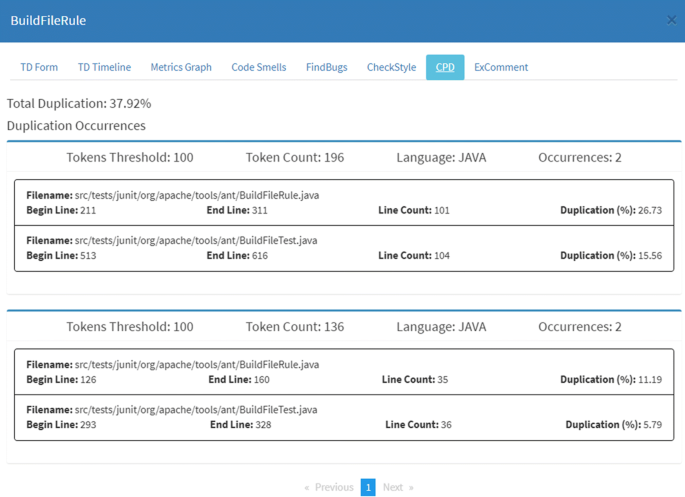Click the Next pagination link
Viewport: 685px width, 497px height.
coord(397,487)
